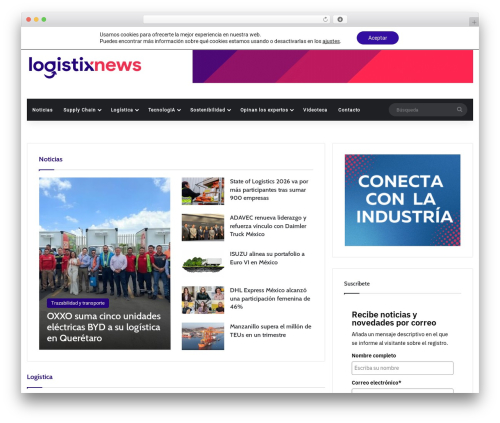Open the Manzanillo port thumbnail
The image size is (500, 423).
coord(203,336)
